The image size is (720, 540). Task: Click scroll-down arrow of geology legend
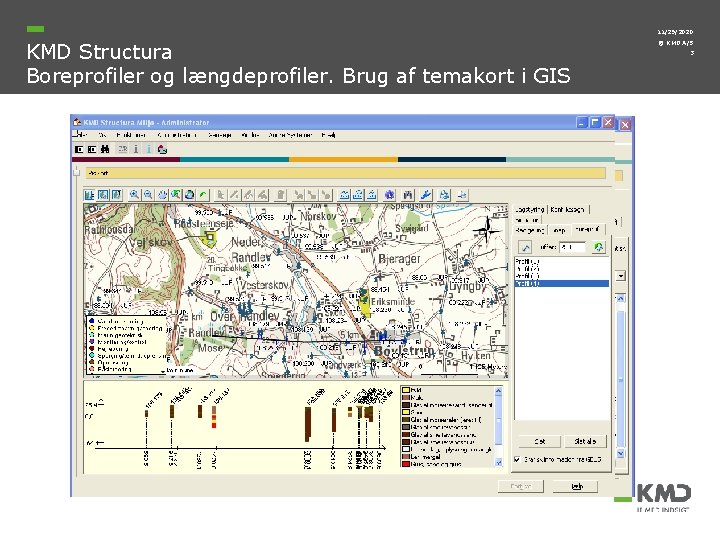[x=498, y=462]
